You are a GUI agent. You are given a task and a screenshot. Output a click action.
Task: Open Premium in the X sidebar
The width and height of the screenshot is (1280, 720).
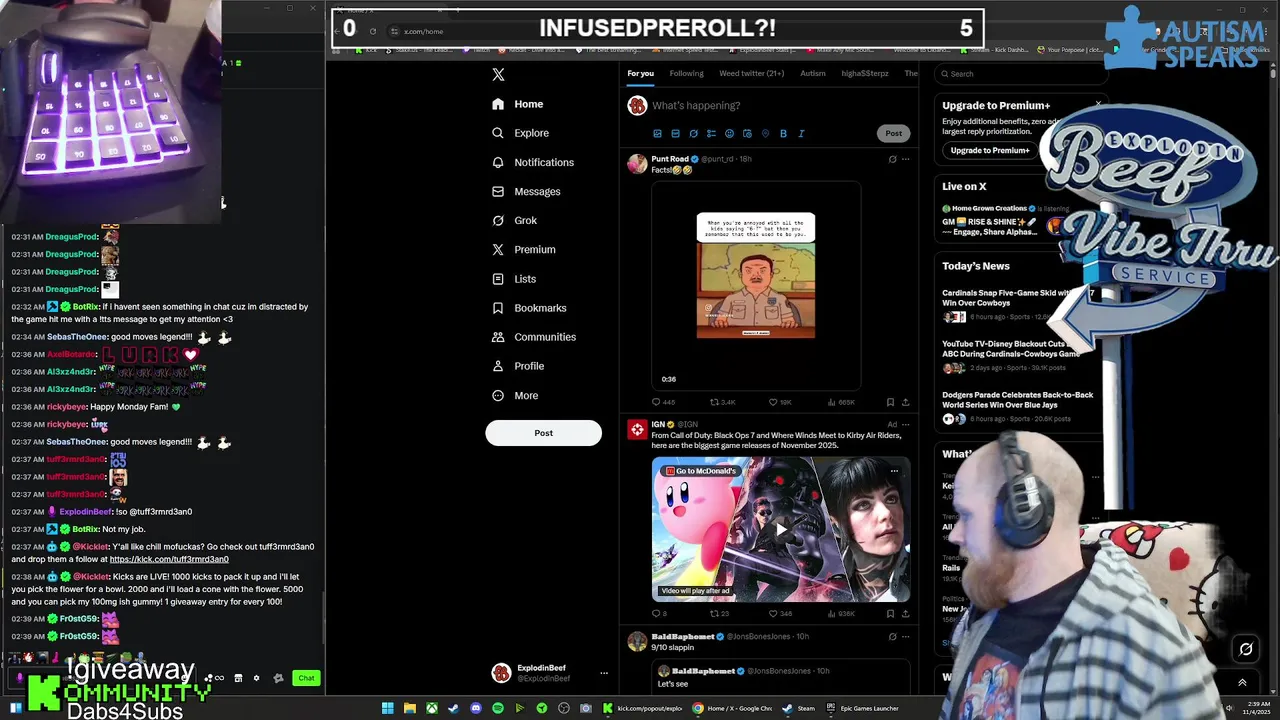523,249
